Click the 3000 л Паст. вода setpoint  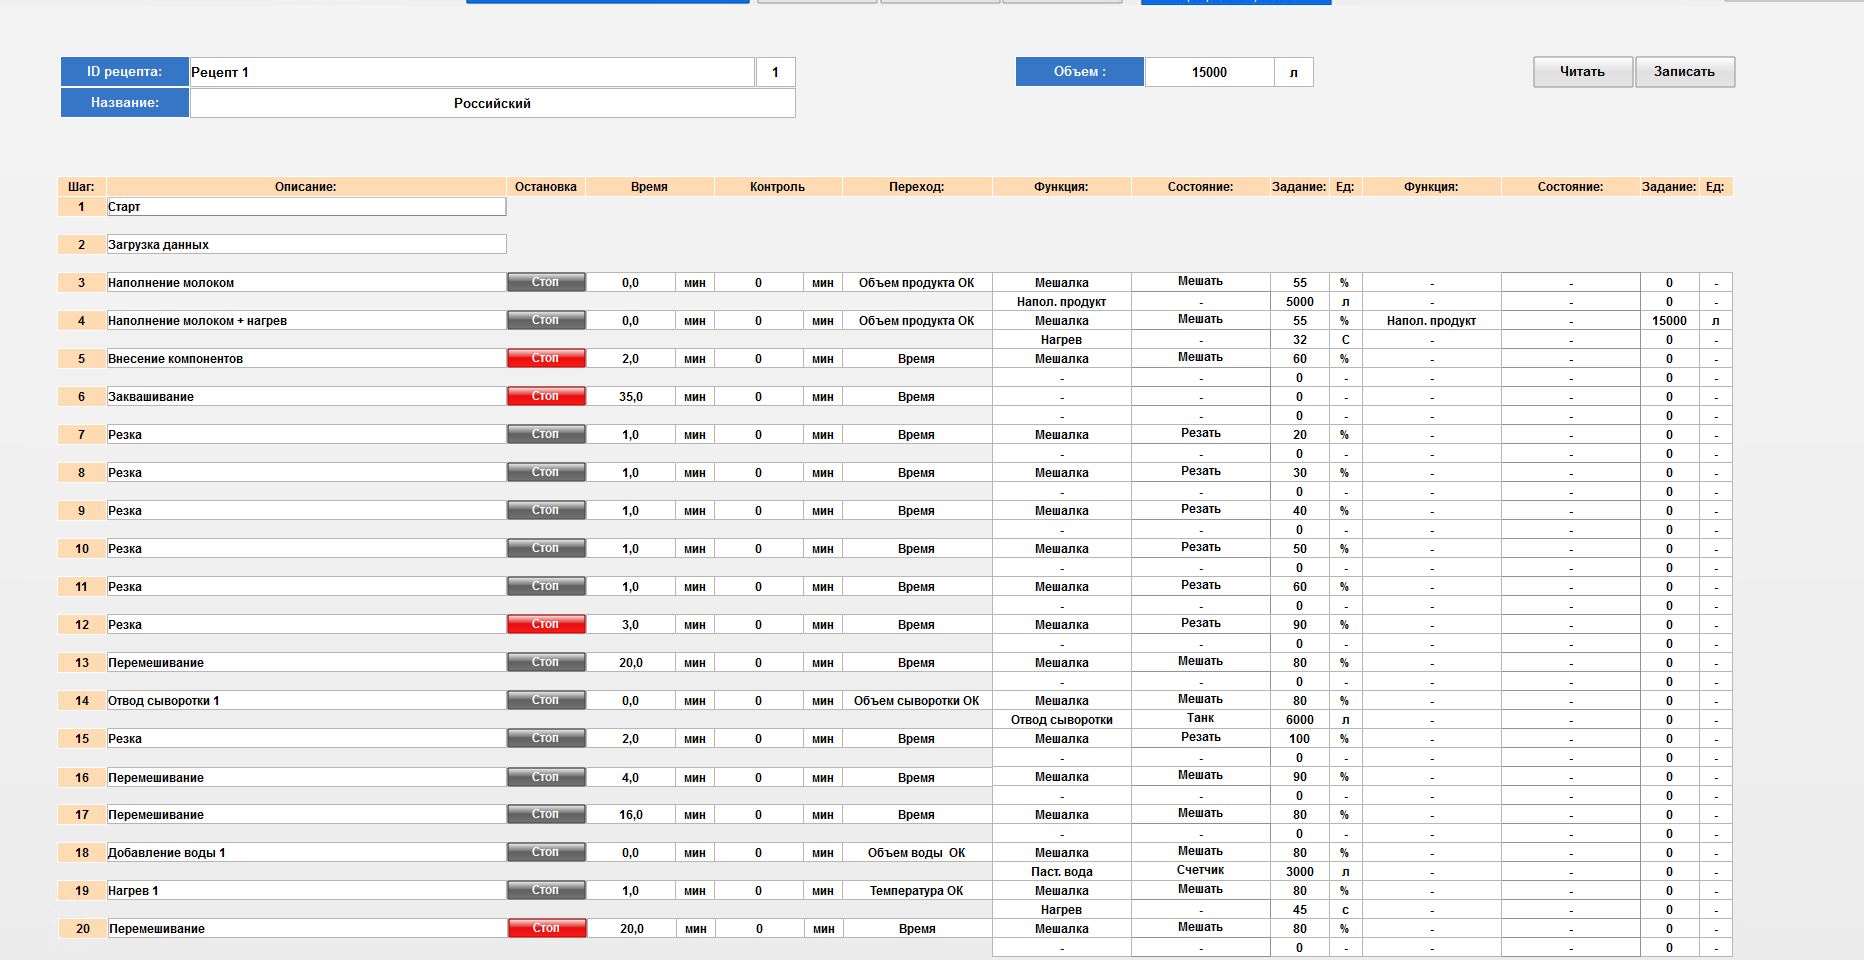point(1299,872)
